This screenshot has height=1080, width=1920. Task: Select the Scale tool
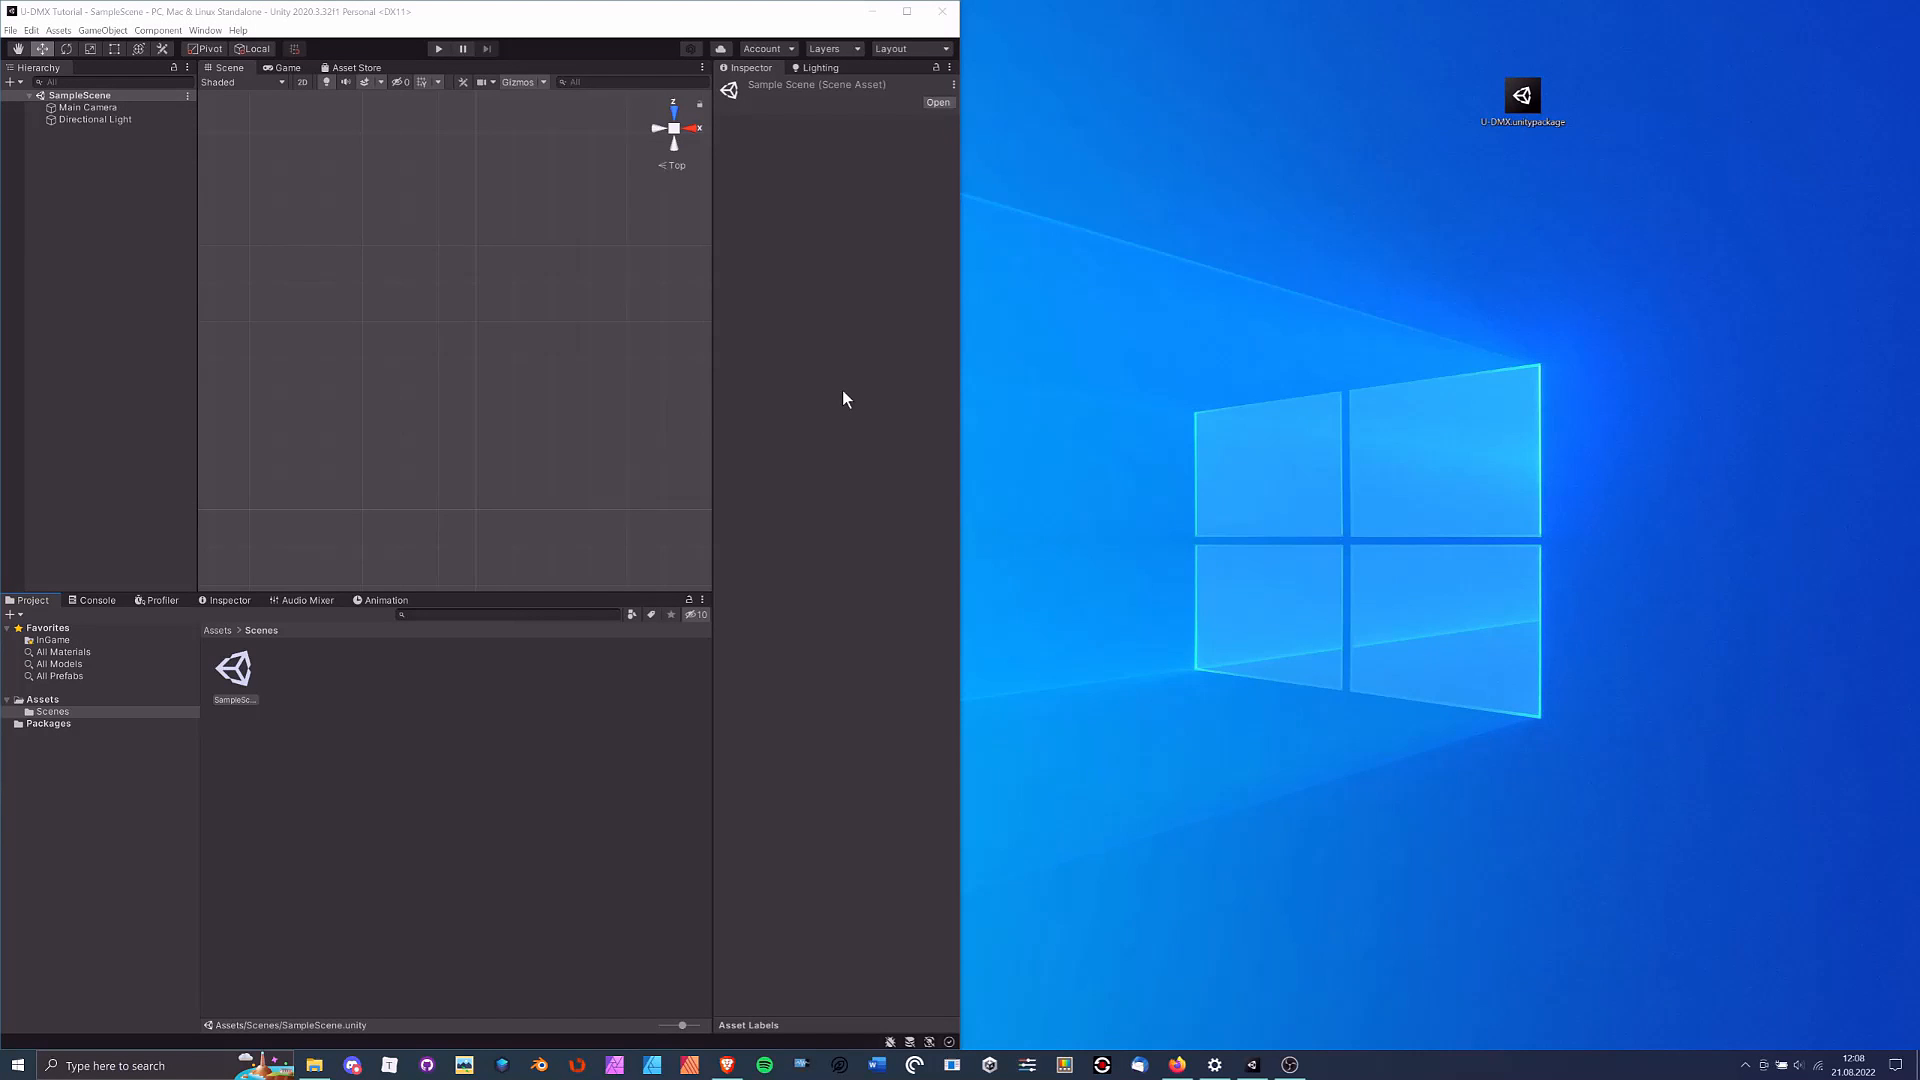90,49
